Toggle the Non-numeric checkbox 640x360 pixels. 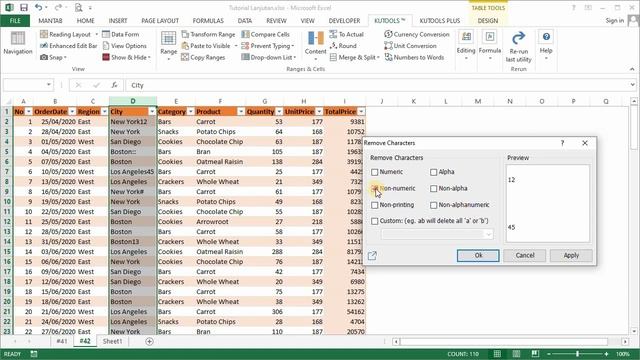coord(375,189)
